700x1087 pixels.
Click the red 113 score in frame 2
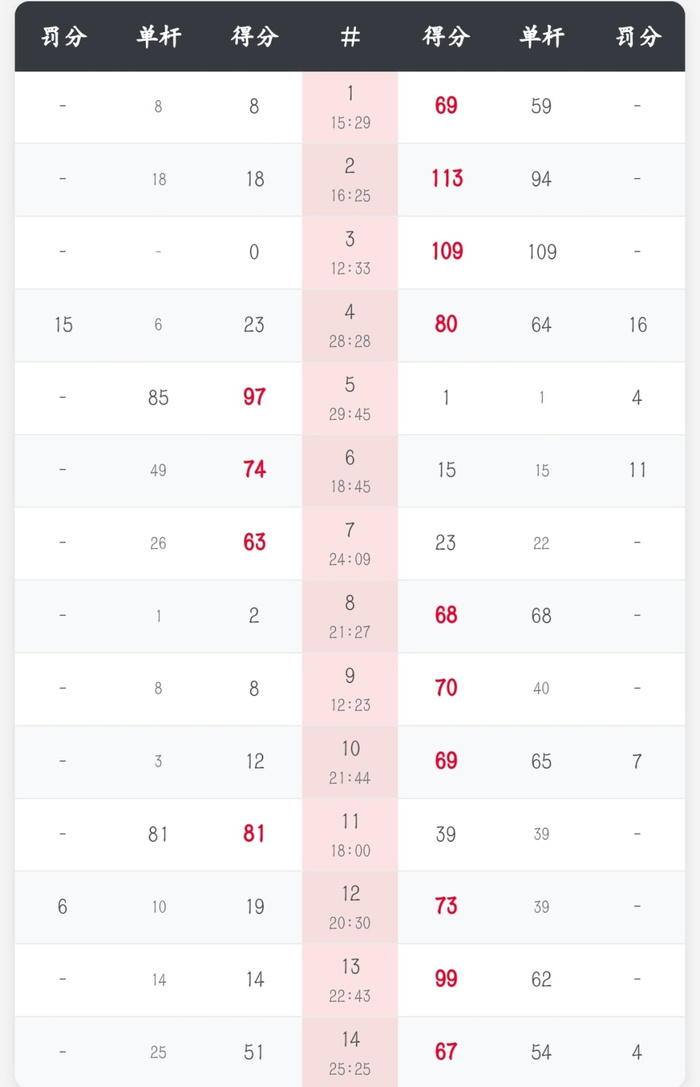446,179
